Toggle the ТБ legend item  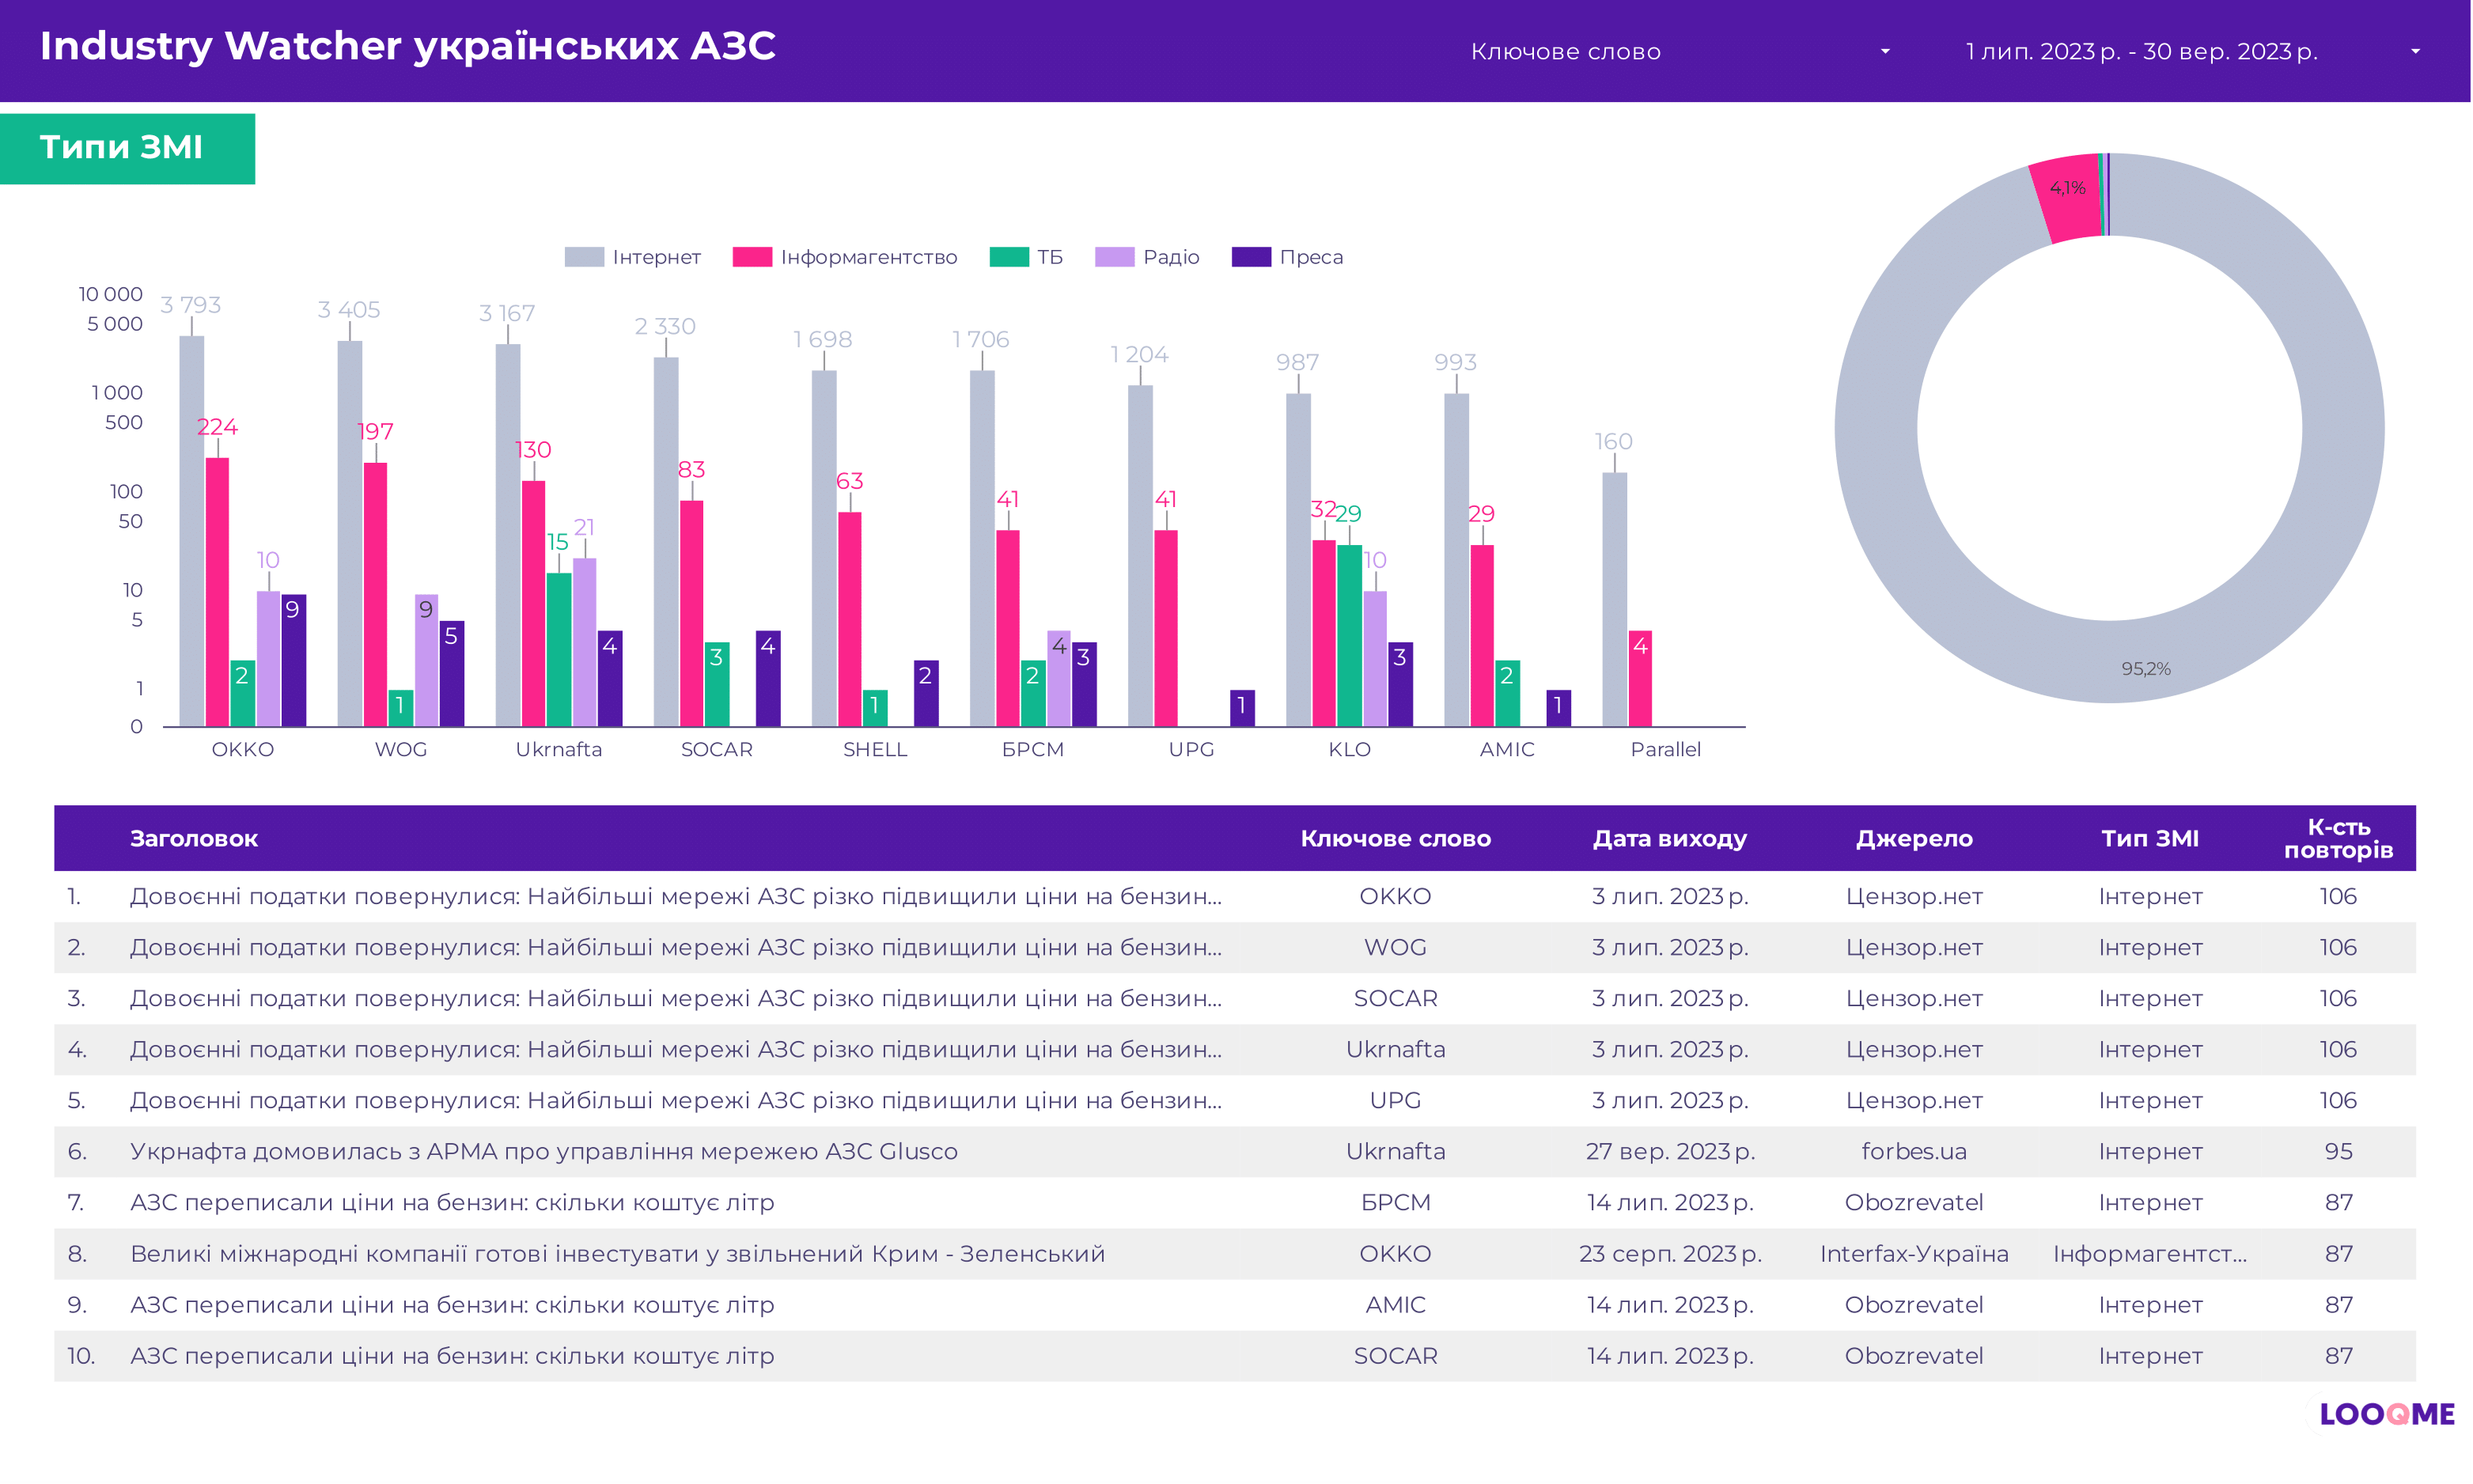coord(1049,257)
